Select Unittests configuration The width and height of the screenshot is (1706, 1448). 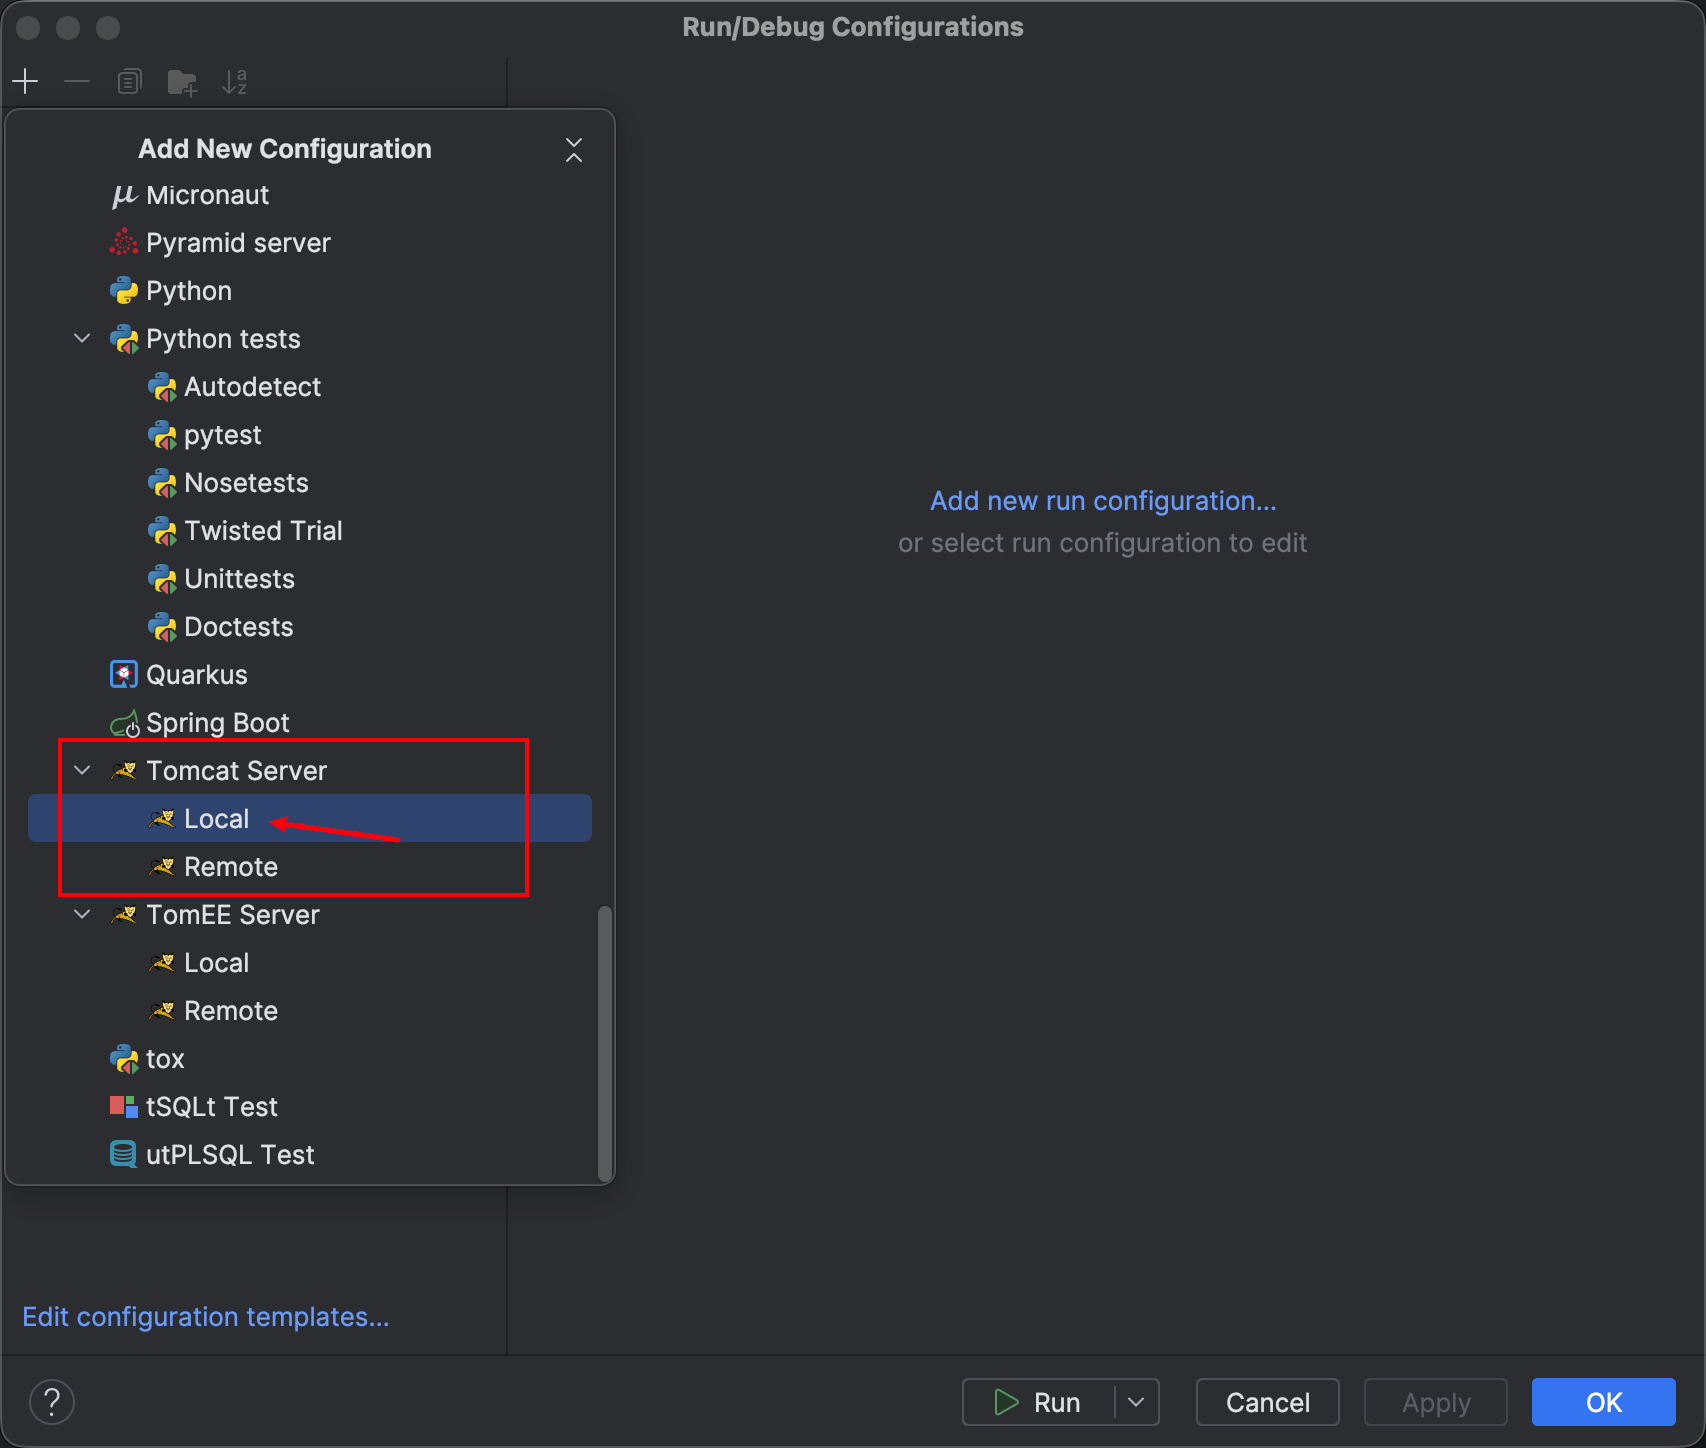[310, 579]
